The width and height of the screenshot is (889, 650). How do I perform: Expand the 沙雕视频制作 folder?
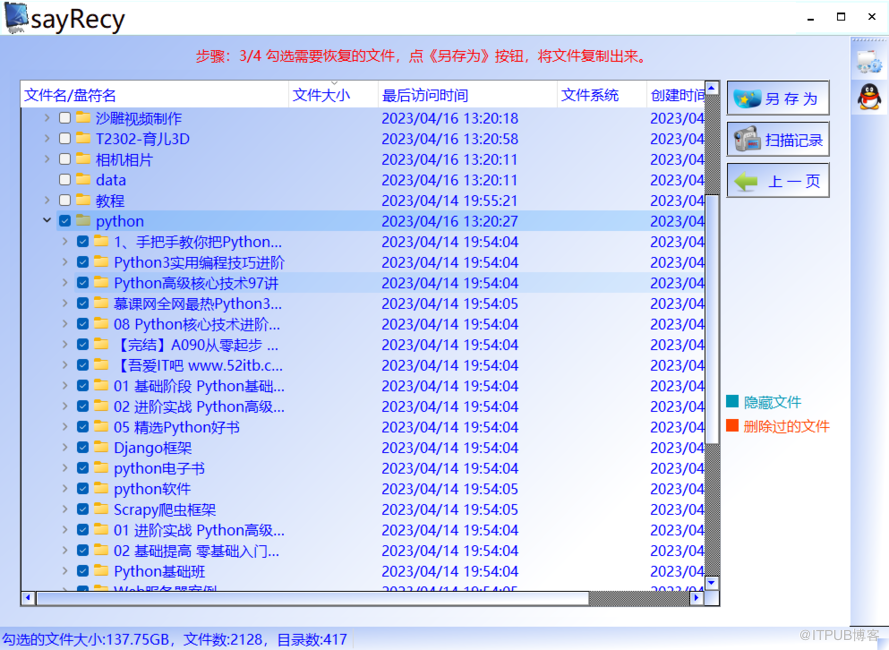pos(47,118)
